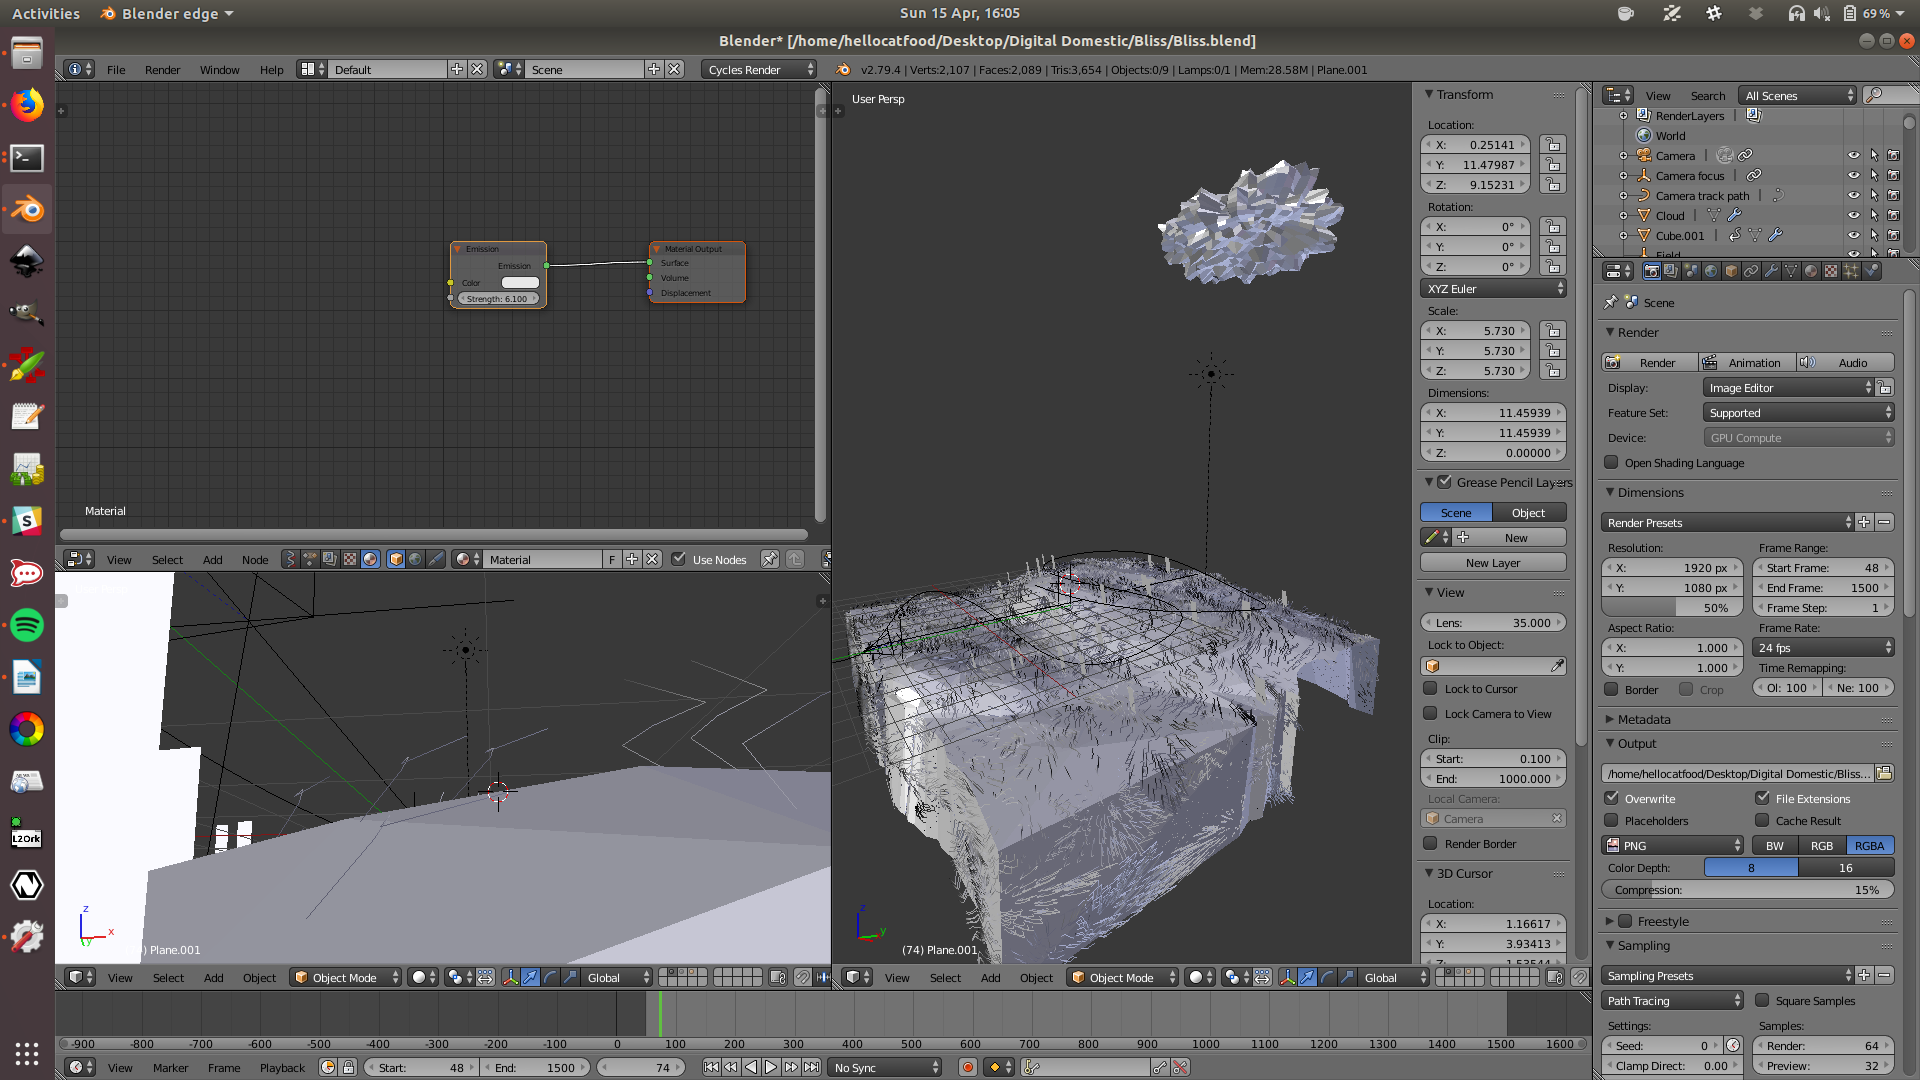Toggle renderability camera icon for Cube.001
Viewport: 1920px width, 1080px height.
pyautogui.click(x=1893, y=235)
